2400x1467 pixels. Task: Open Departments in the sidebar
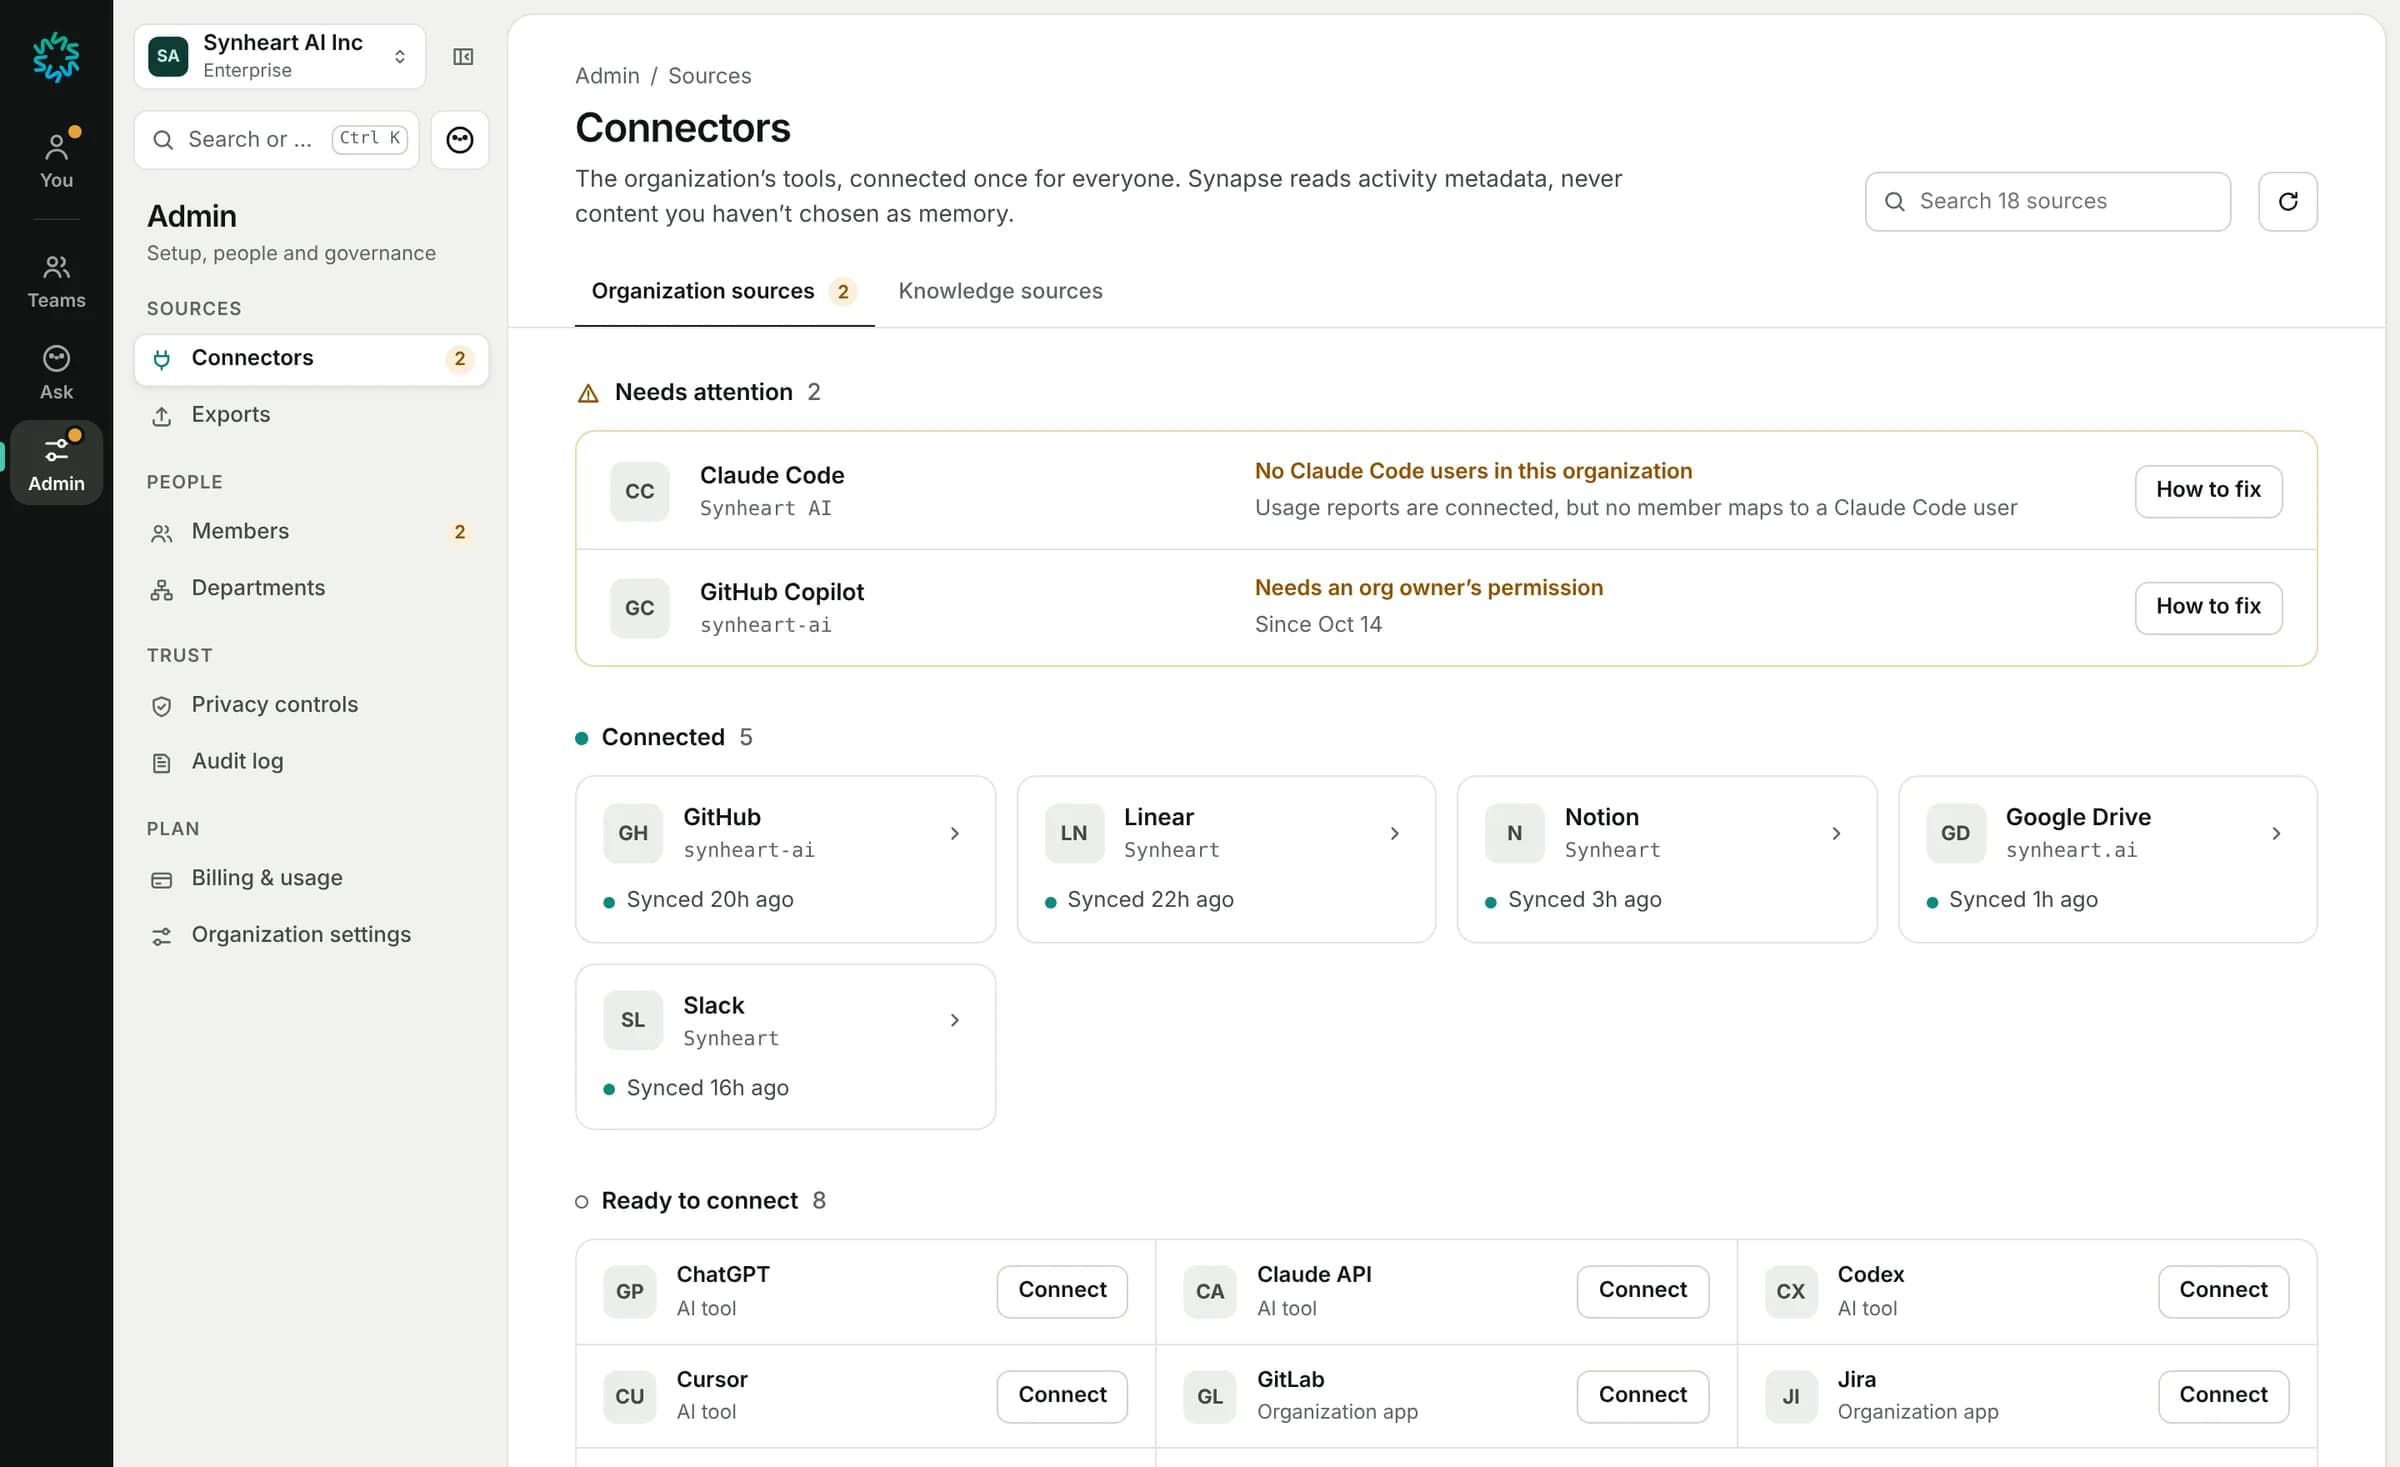click(311, 589)
